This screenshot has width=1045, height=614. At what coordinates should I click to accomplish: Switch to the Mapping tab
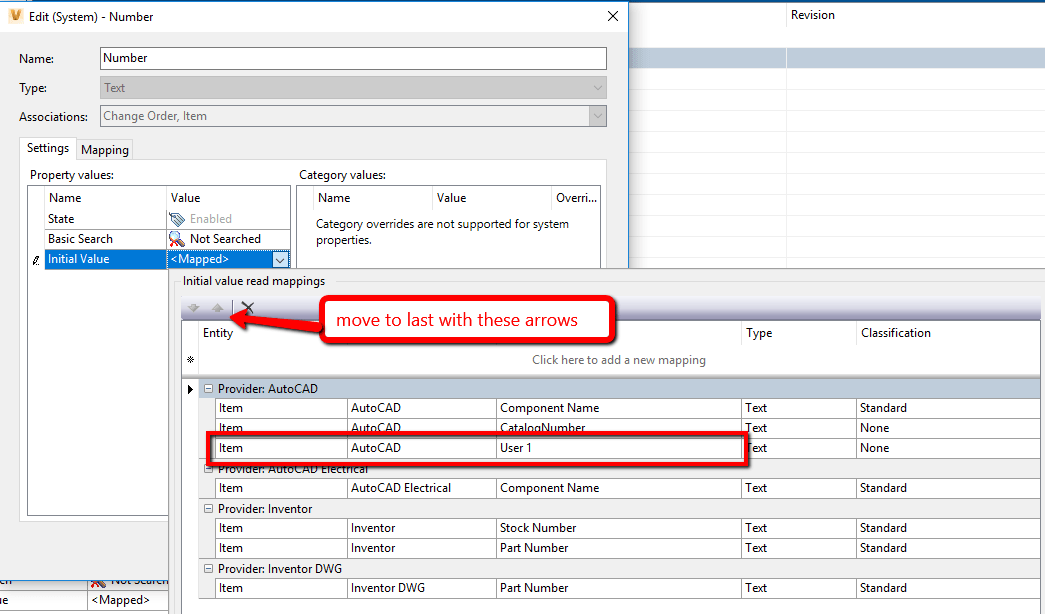[x=104, y=148]
